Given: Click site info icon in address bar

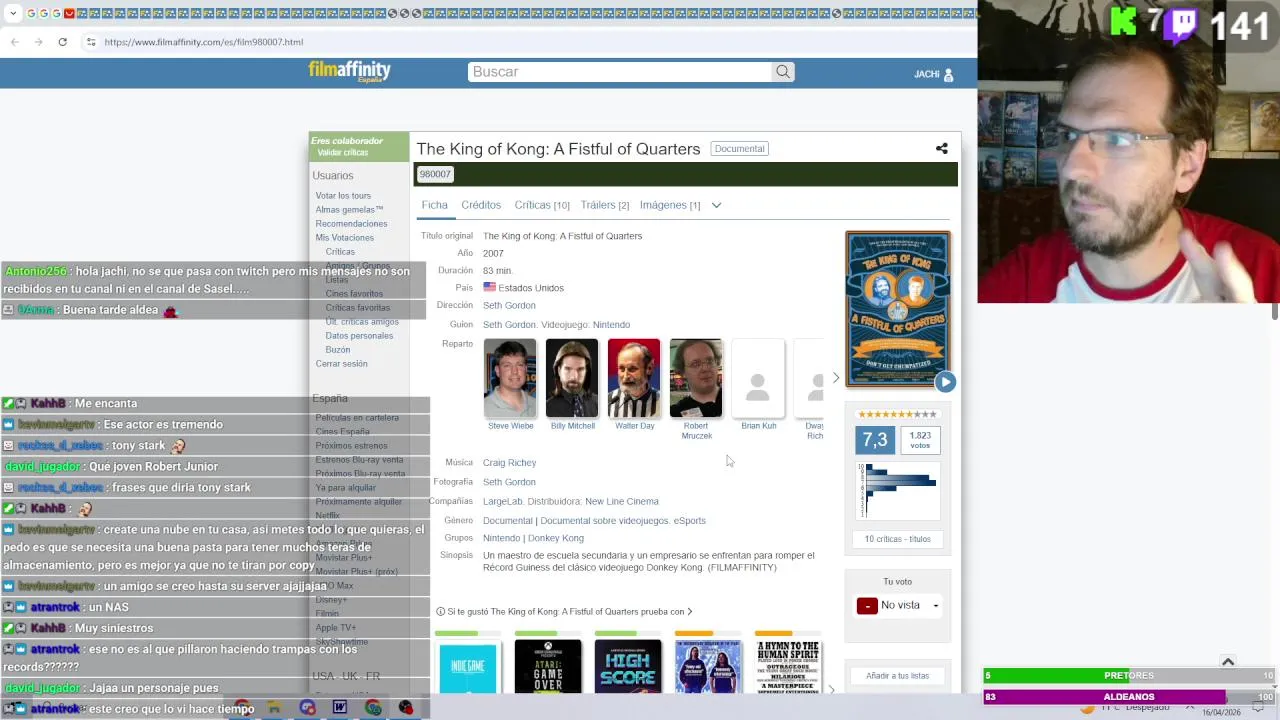Looking at the screenshot, I should coord(91,42).
